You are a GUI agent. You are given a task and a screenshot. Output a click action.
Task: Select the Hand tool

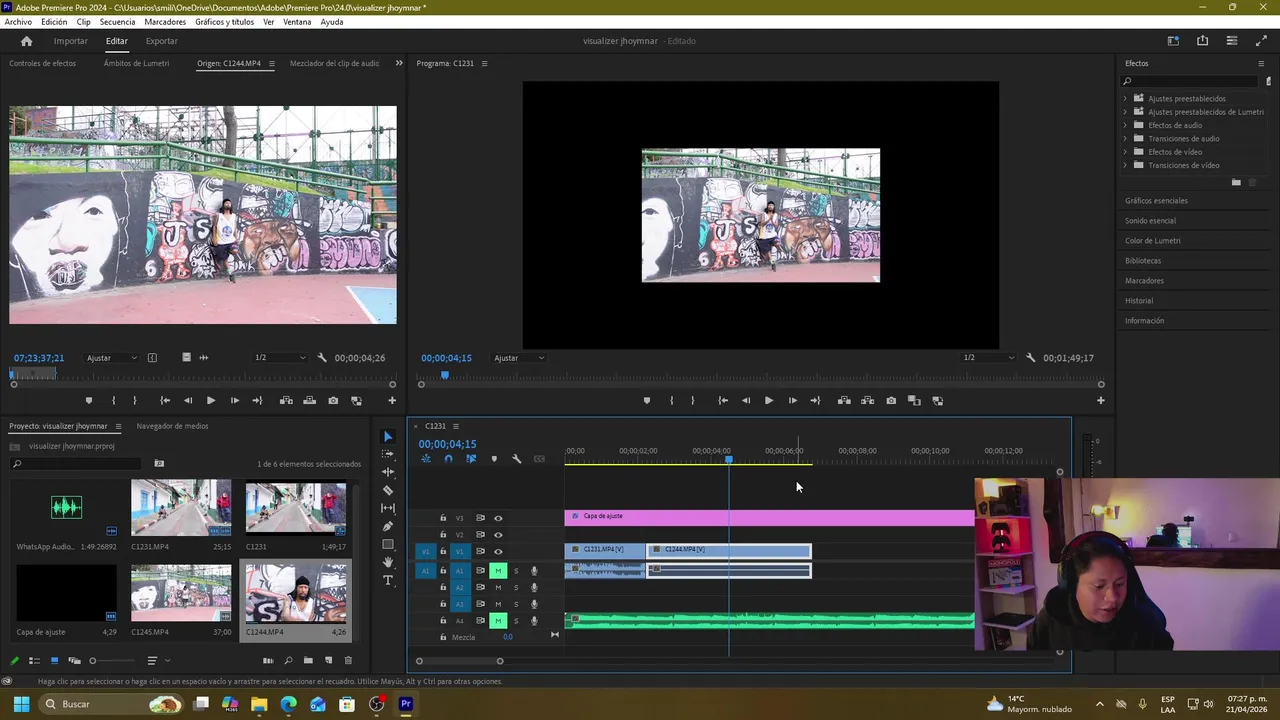tap(388, 563)
